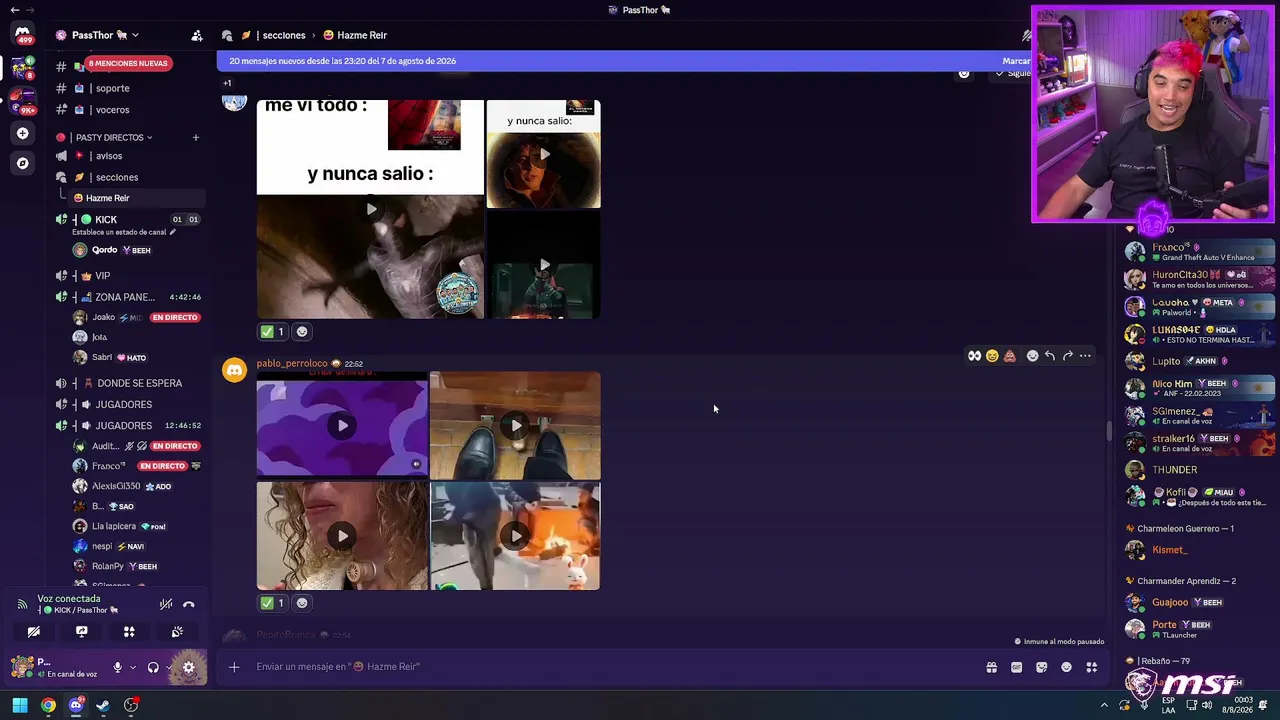Open the sticker picker

tap(1042, 667)
